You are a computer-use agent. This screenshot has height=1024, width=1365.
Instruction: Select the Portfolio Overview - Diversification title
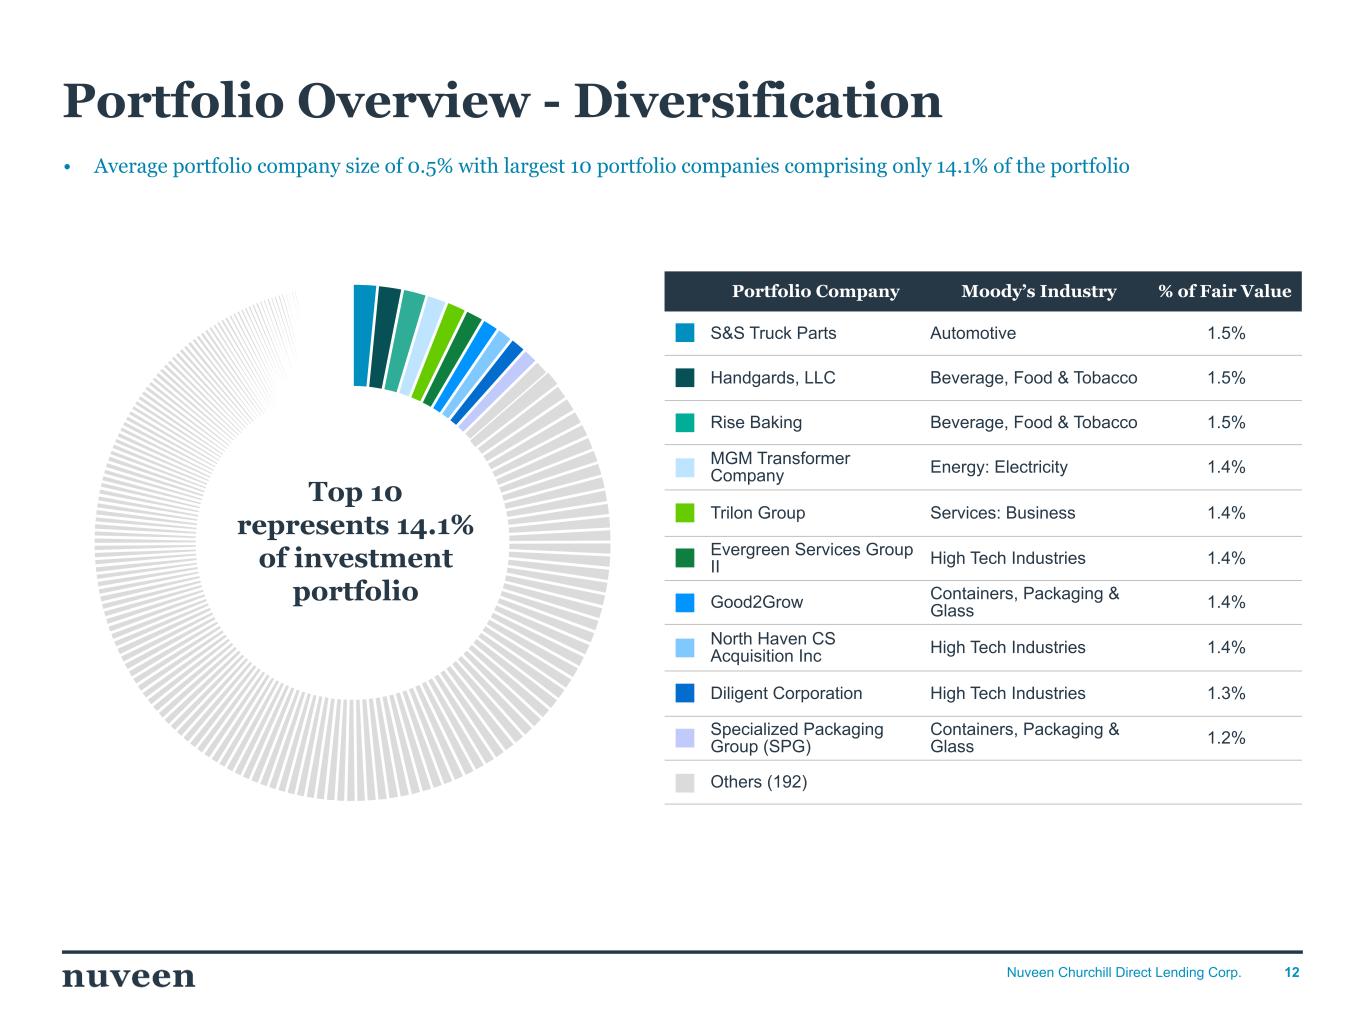[502, 101]
